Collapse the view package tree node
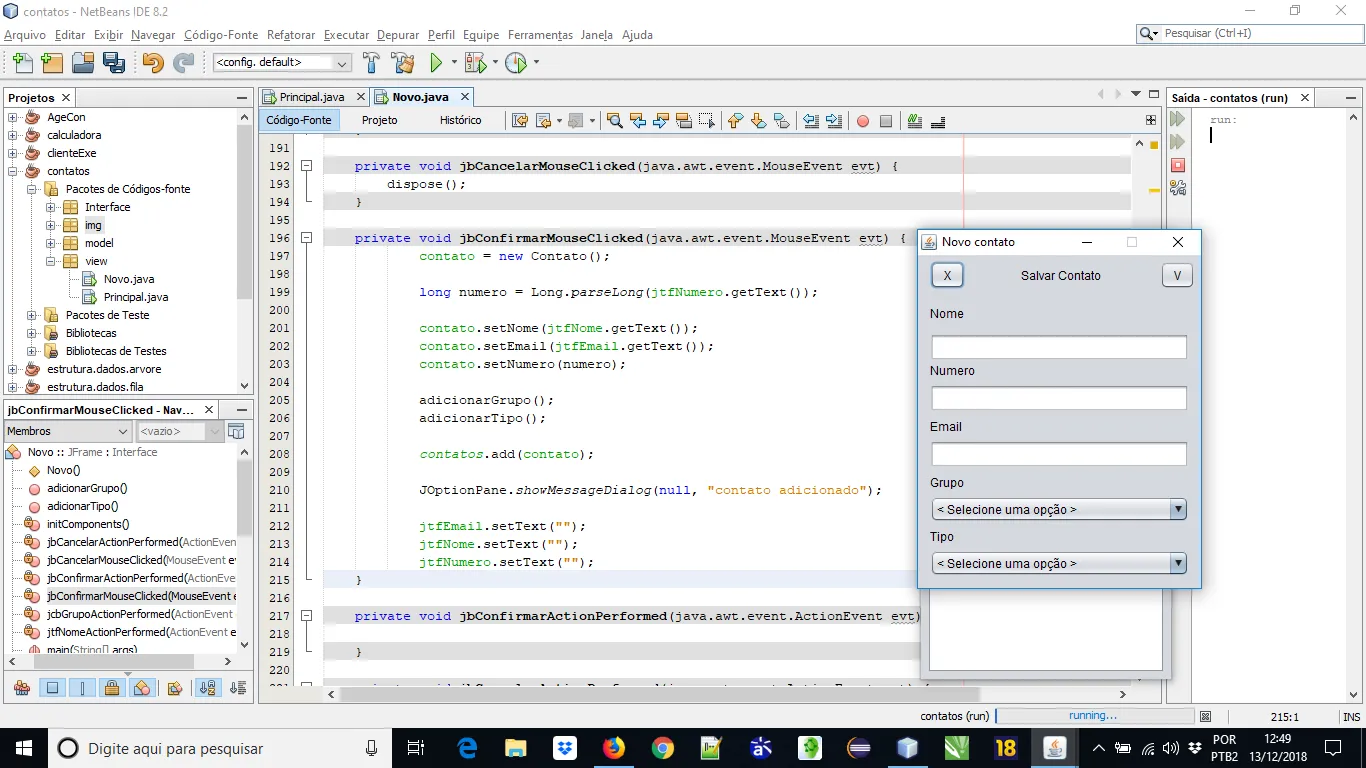The height and width of the screenshot is (768, 1366). [51, 261]
